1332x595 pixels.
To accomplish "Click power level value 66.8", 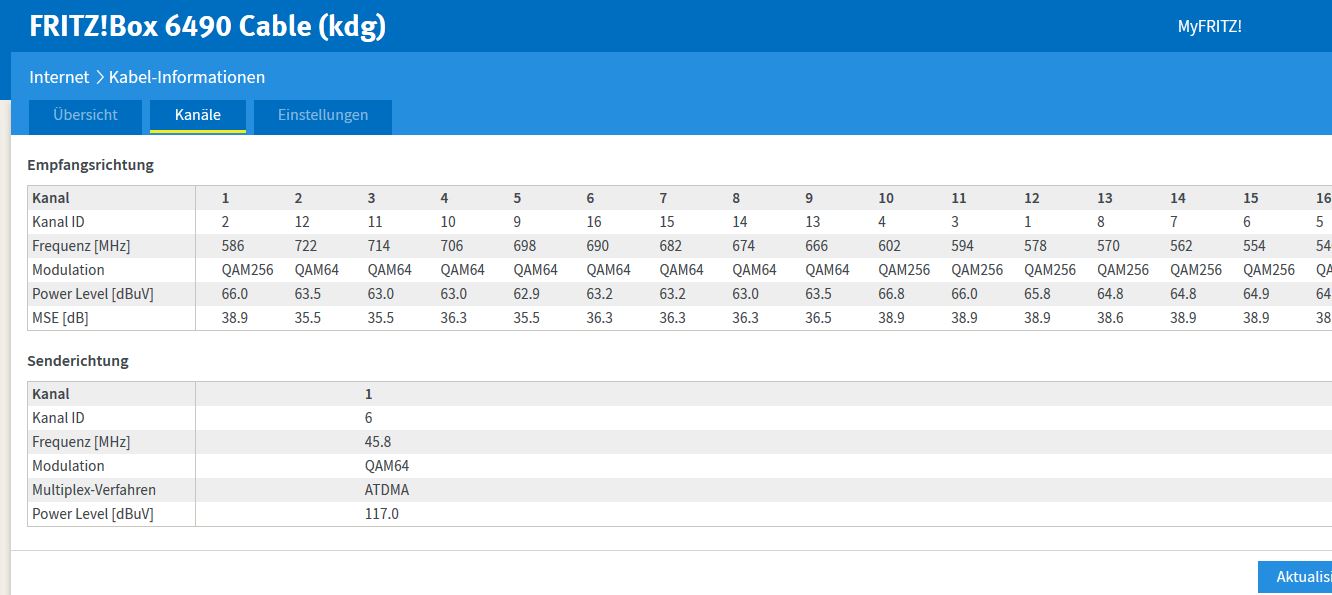I will coord(892,294).
